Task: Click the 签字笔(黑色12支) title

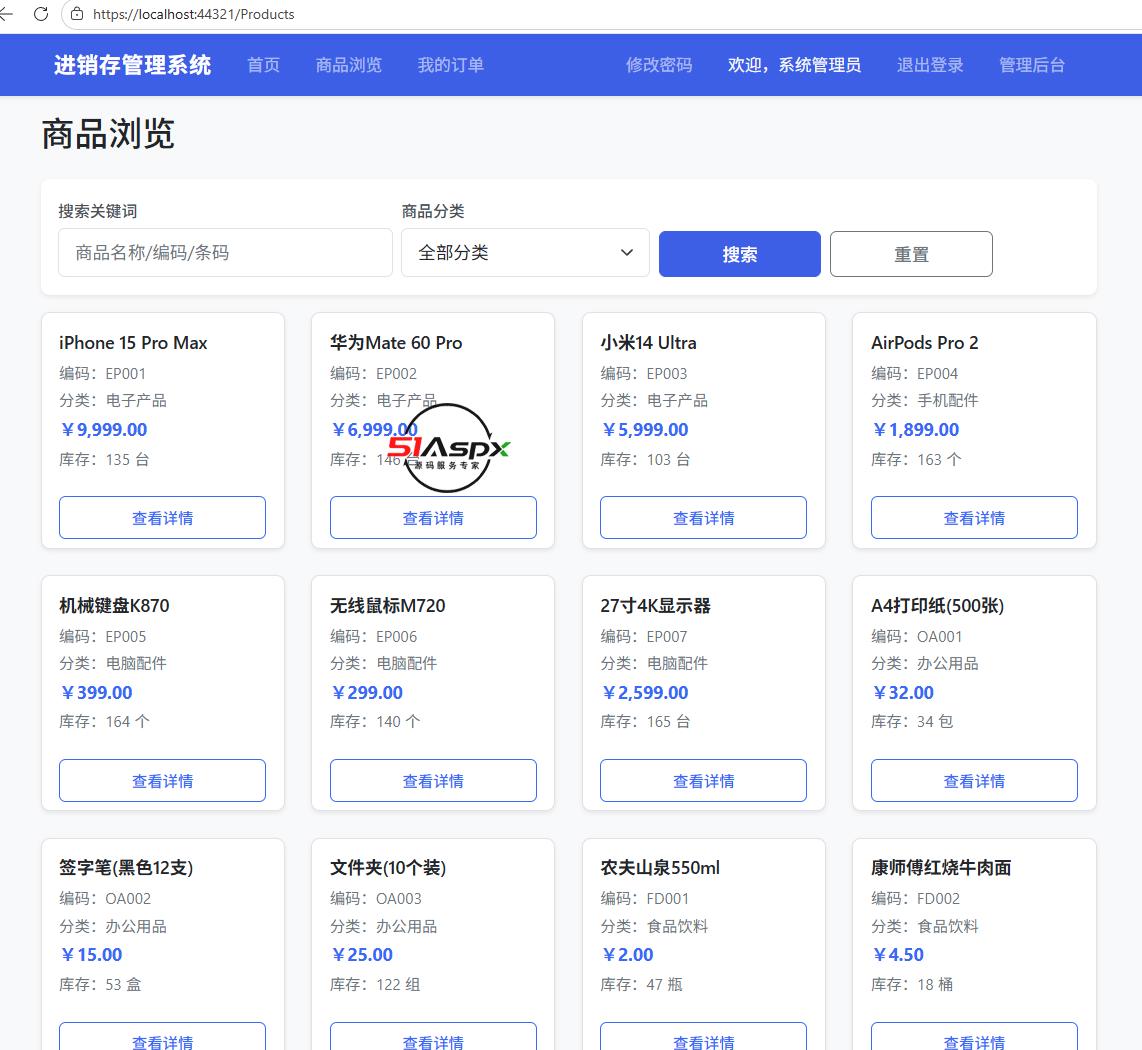Action: (126, 868)
